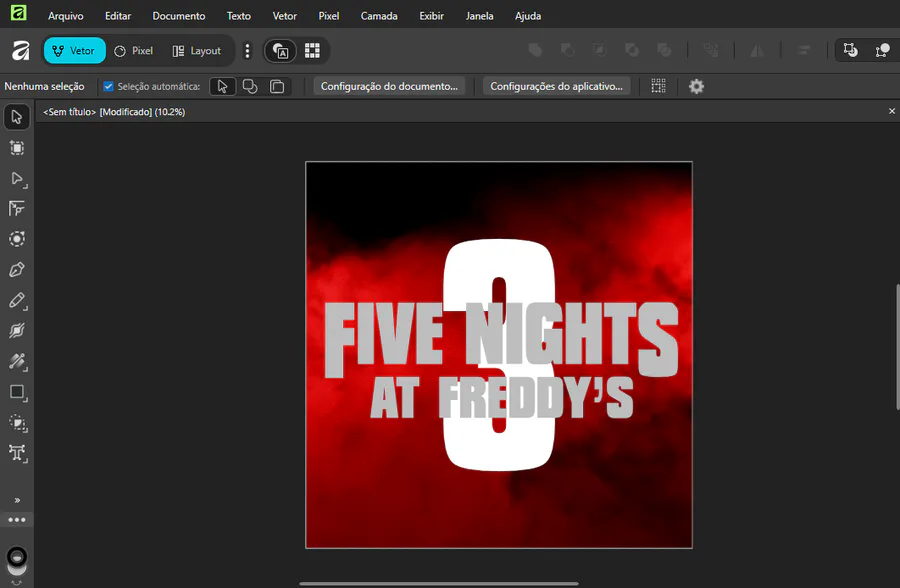
Task: Switch to the Layout studio mode
Action: click(196, 51)
